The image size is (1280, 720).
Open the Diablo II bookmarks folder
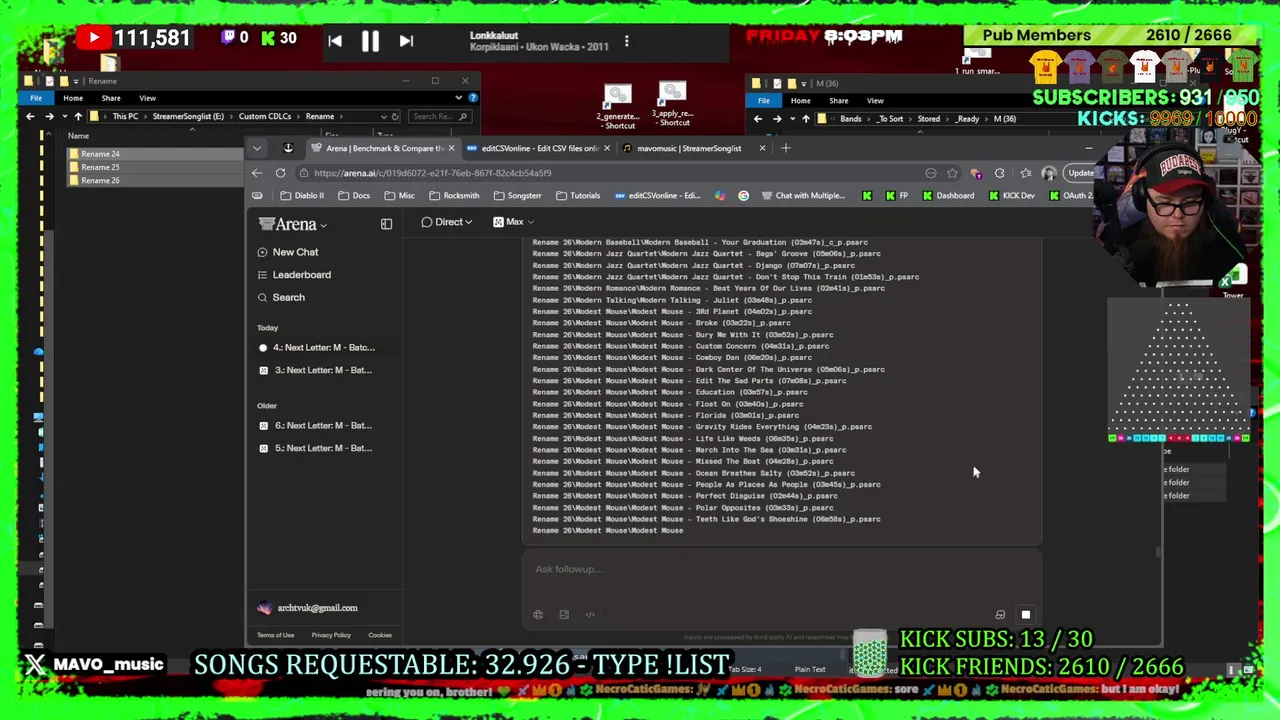[302, 196]
